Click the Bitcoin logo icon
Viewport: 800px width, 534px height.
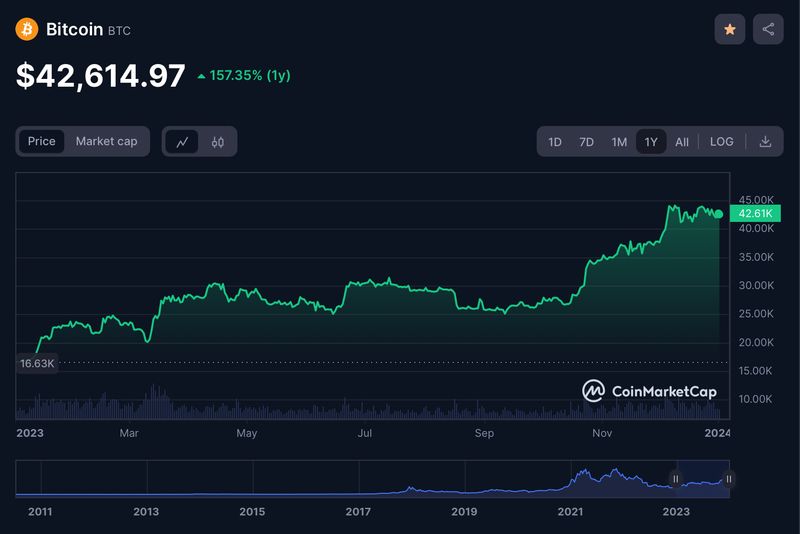coord(27,29)
